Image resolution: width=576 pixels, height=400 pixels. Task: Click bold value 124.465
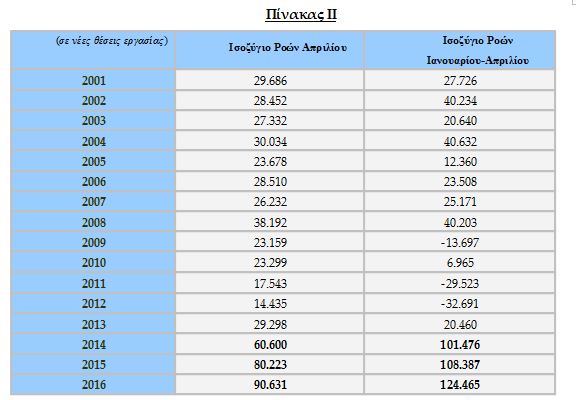click(460, 385)
